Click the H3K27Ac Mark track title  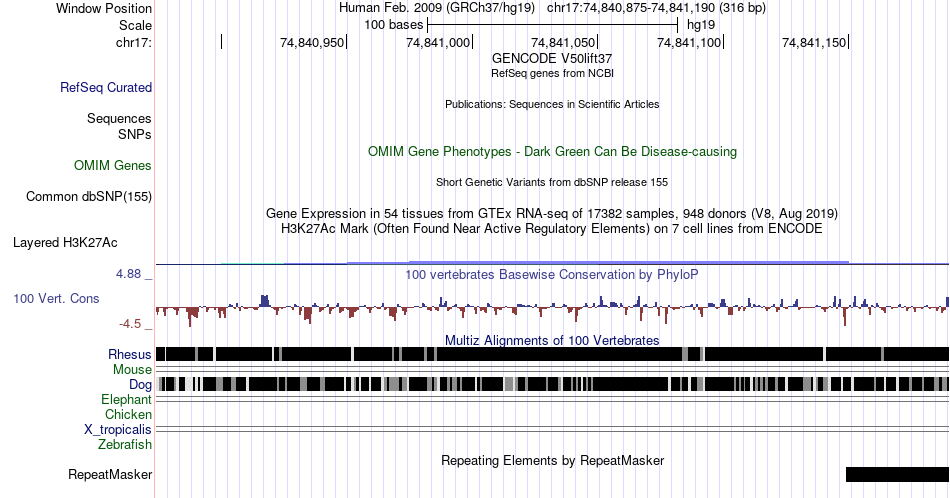point(552,228)
